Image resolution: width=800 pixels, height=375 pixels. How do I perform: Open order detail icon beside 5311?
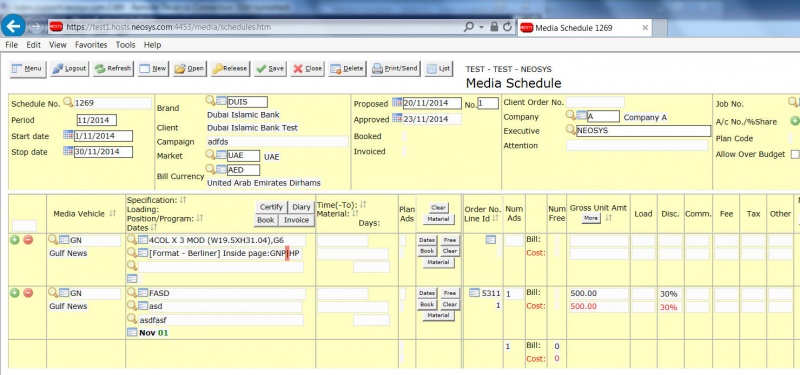point(474,293)
